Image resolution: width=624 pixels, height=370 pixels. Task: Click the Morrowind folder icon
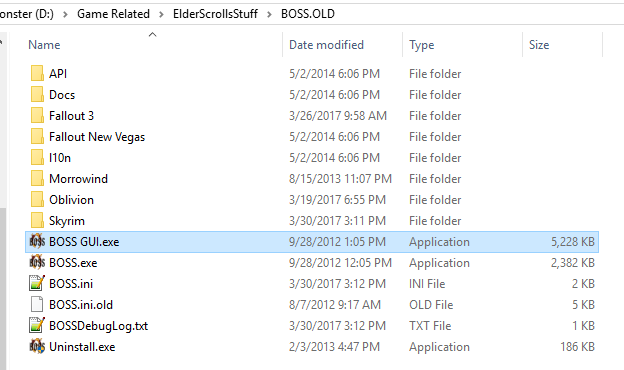click(37, 179)
